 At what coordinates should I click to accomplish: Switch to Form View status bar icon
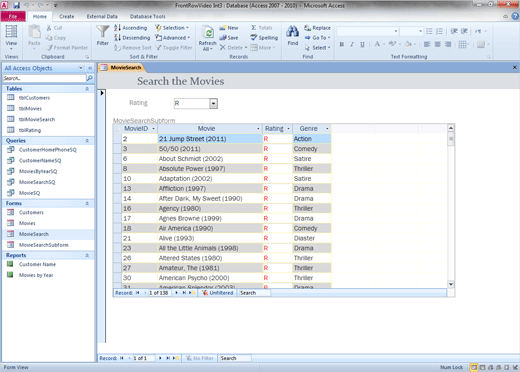(473, 367)
